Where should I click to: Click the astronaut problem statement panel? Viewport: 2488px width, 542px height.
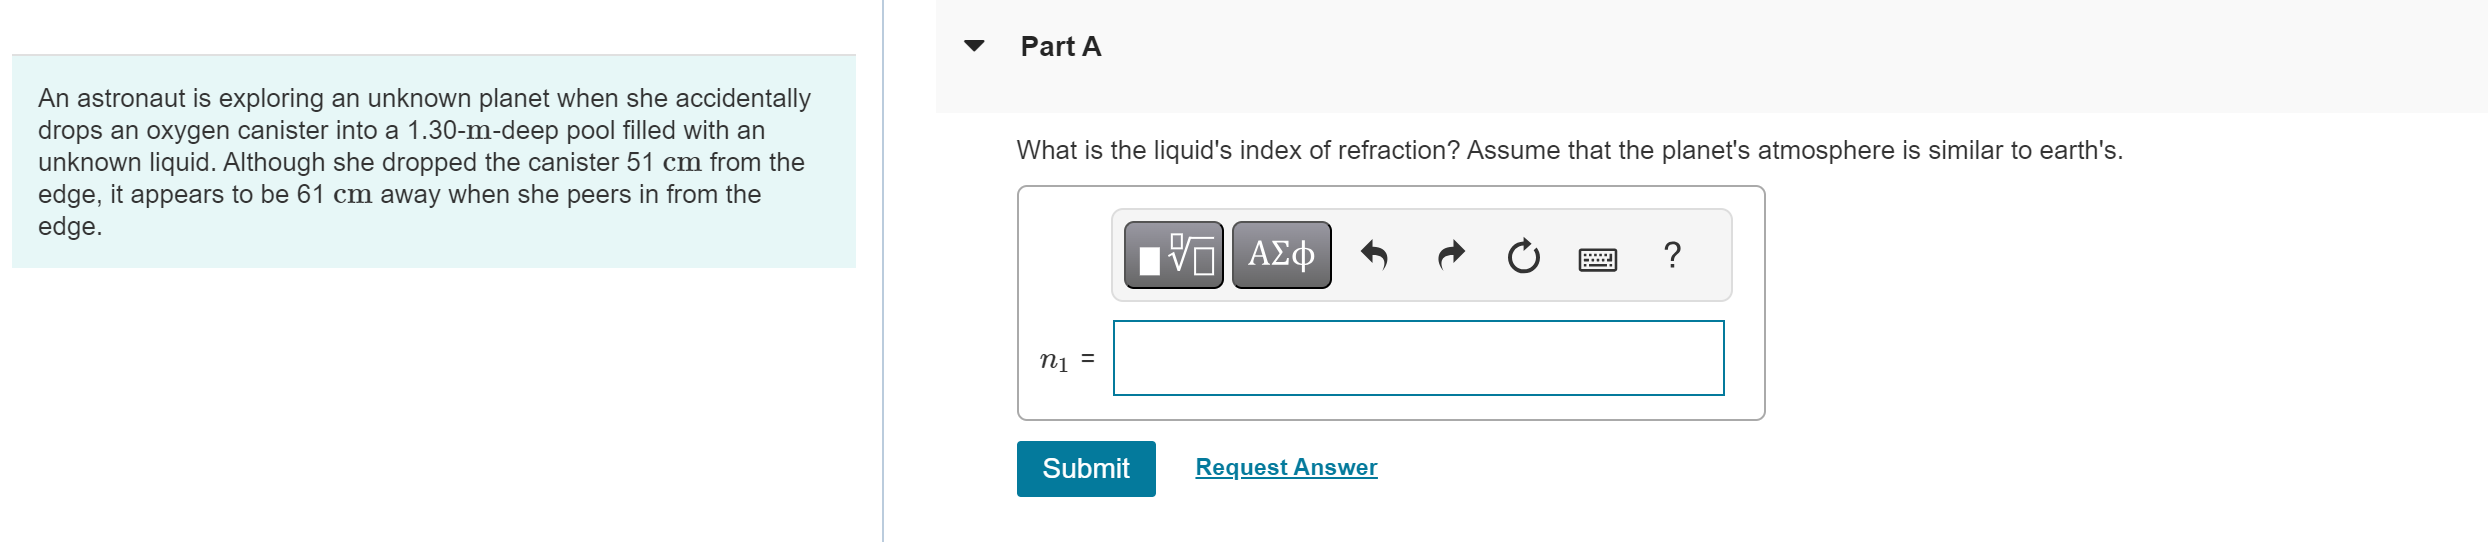(434, 161)
